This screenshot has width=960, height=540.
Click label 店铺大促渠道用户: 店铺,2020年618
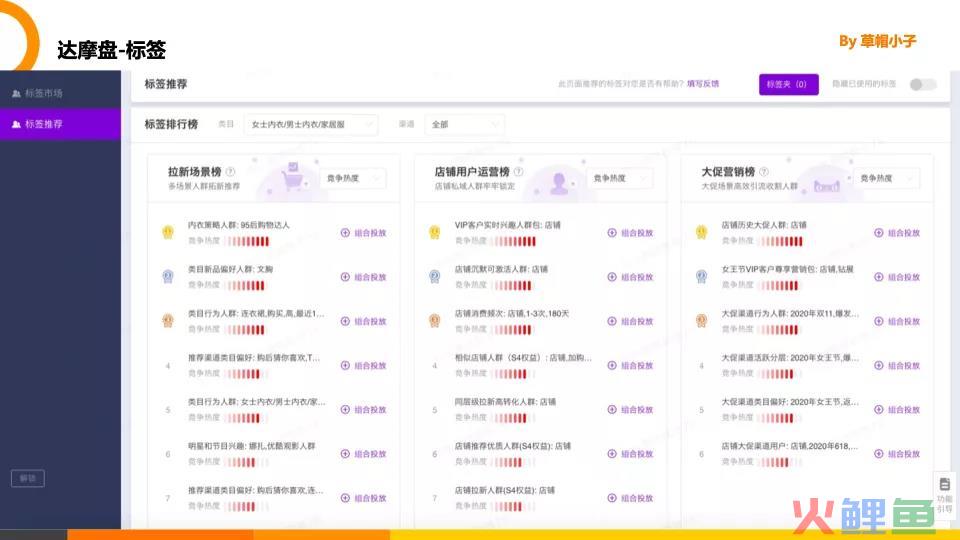[790, 446]
